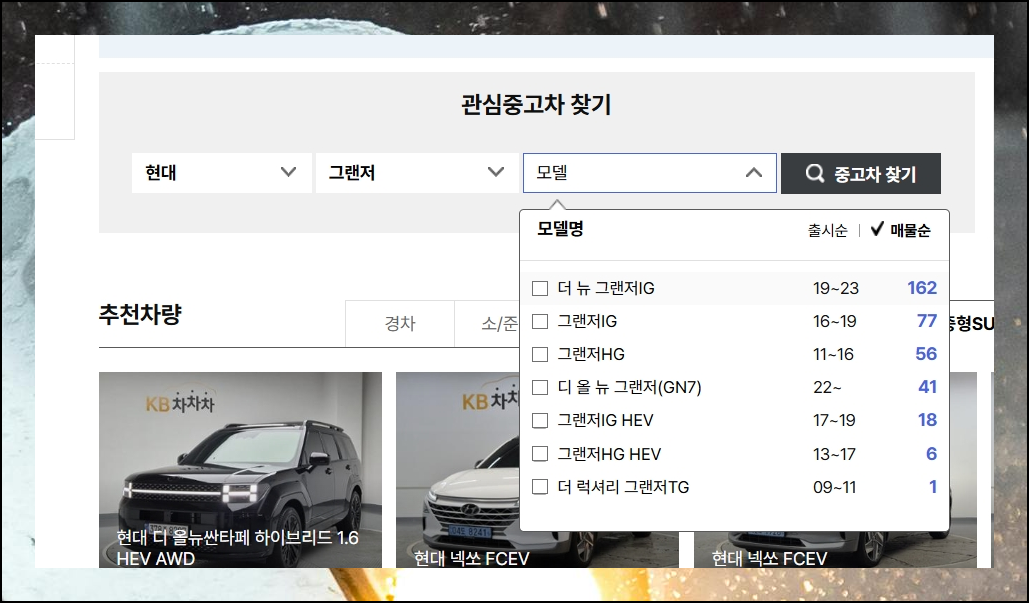Switch to the 경차 tab
Viewport: 1029px width, 603px height.
[x=400, y=323]
